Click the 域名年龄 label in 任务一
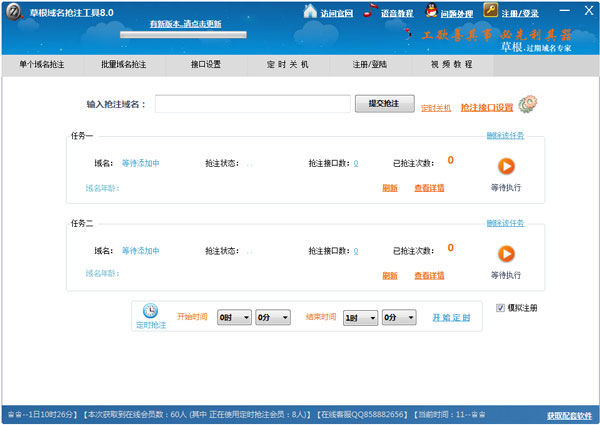Viewport: 600px width, 425px height. tap(102, 188)
